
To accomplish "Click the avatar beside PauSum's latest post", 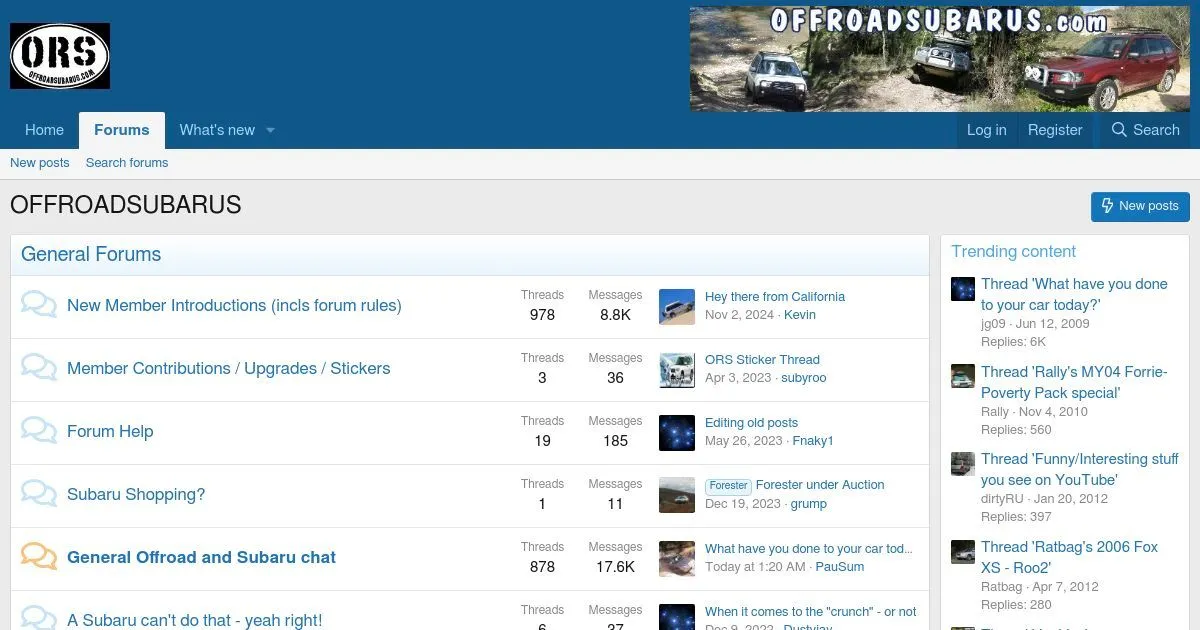I will [x=677, y=559].
